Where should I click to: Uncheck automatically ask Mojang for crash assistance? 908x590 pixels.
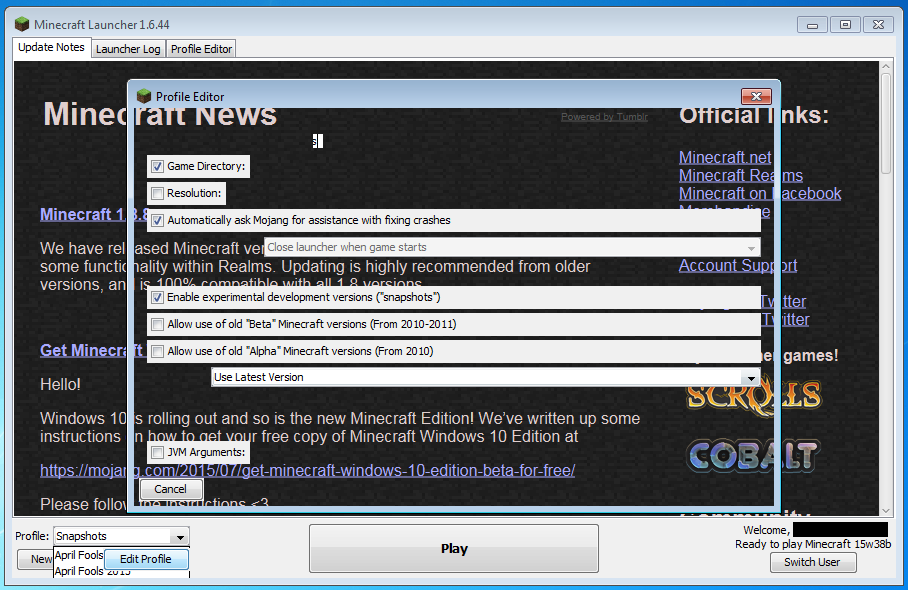[157, 221]
